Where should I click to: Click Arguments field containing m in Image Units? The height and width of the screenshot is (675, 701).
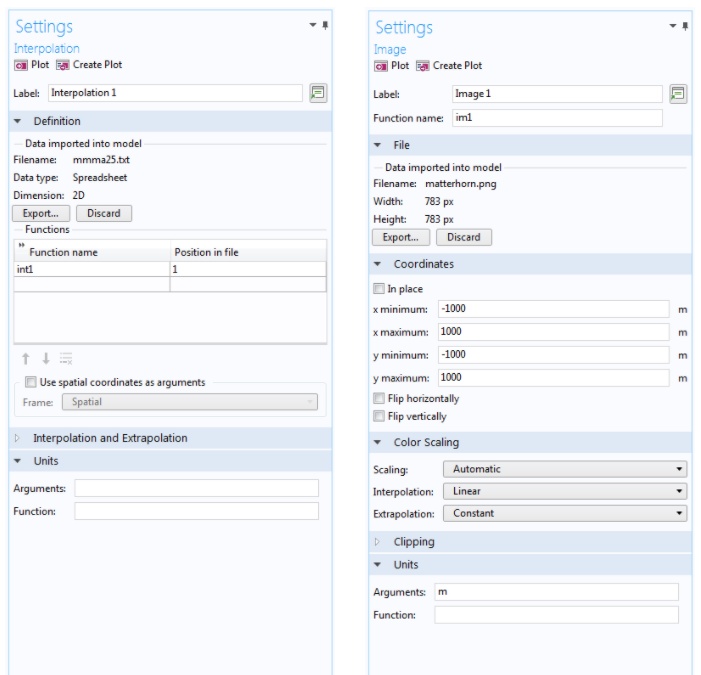[x=556, y=592]
